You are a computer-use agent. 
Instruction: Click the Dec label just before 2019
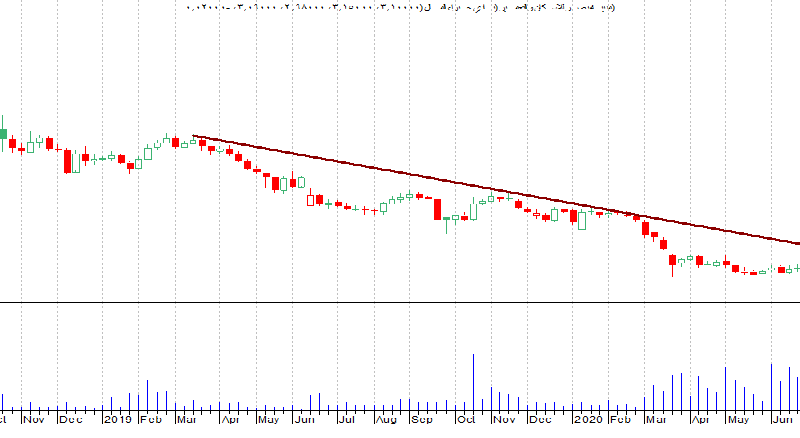70,420
